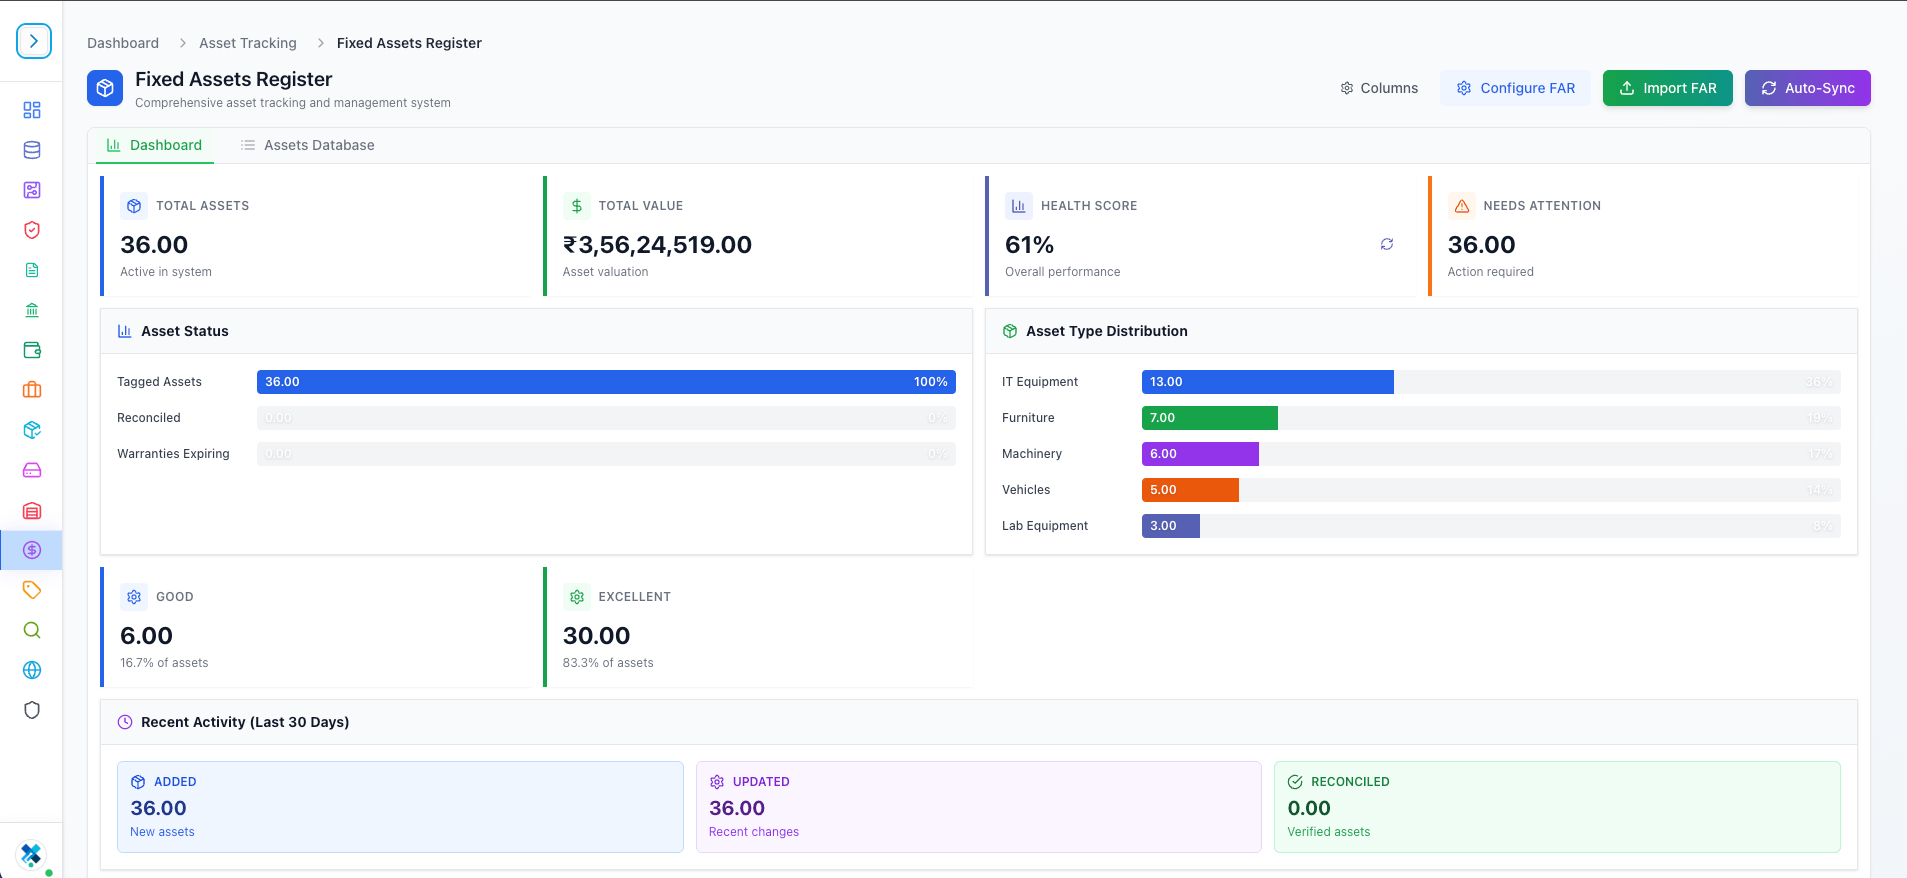Viewport: 1907px width, 878px height.
Task: Click the globe icon in sidebar
Action: (32, 670)
